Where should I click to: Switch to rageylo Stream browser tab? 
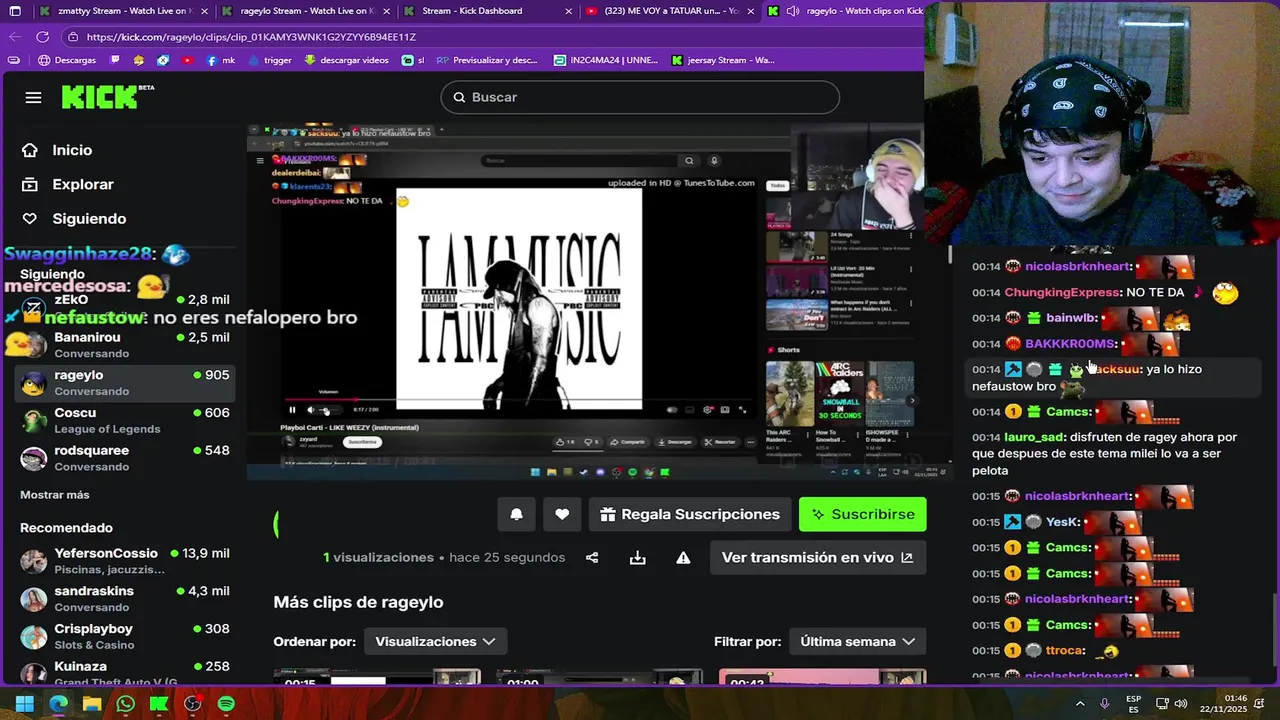tap(307, 11)
